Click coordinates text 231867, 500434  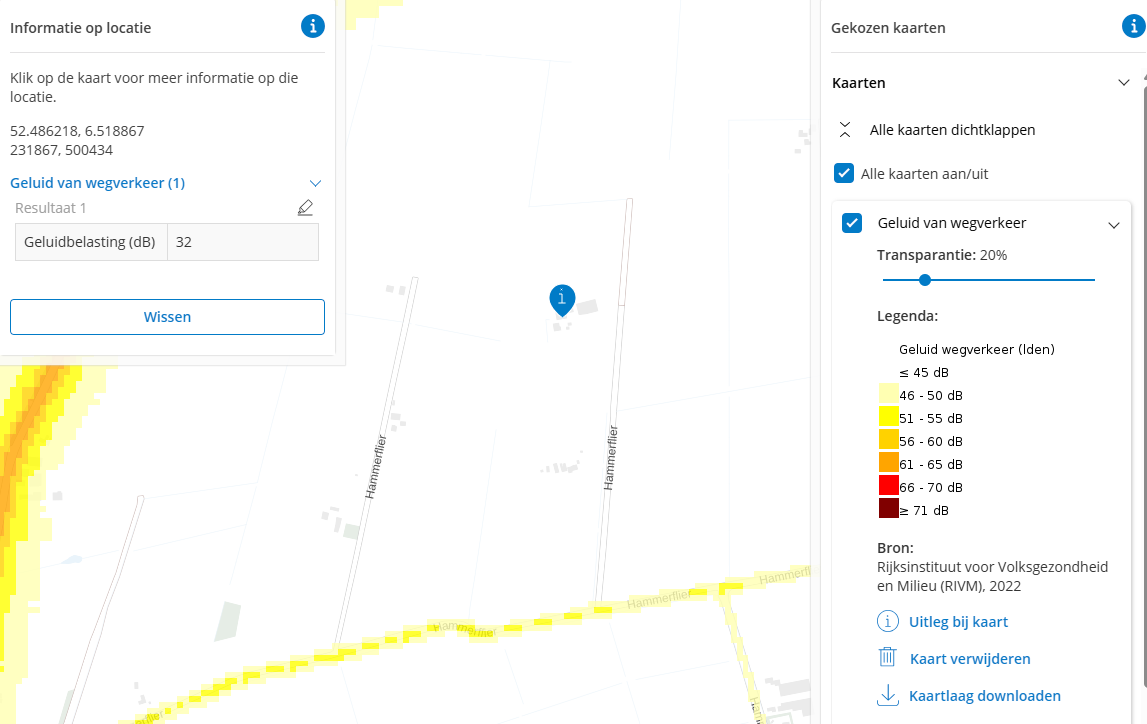[61, 150]
